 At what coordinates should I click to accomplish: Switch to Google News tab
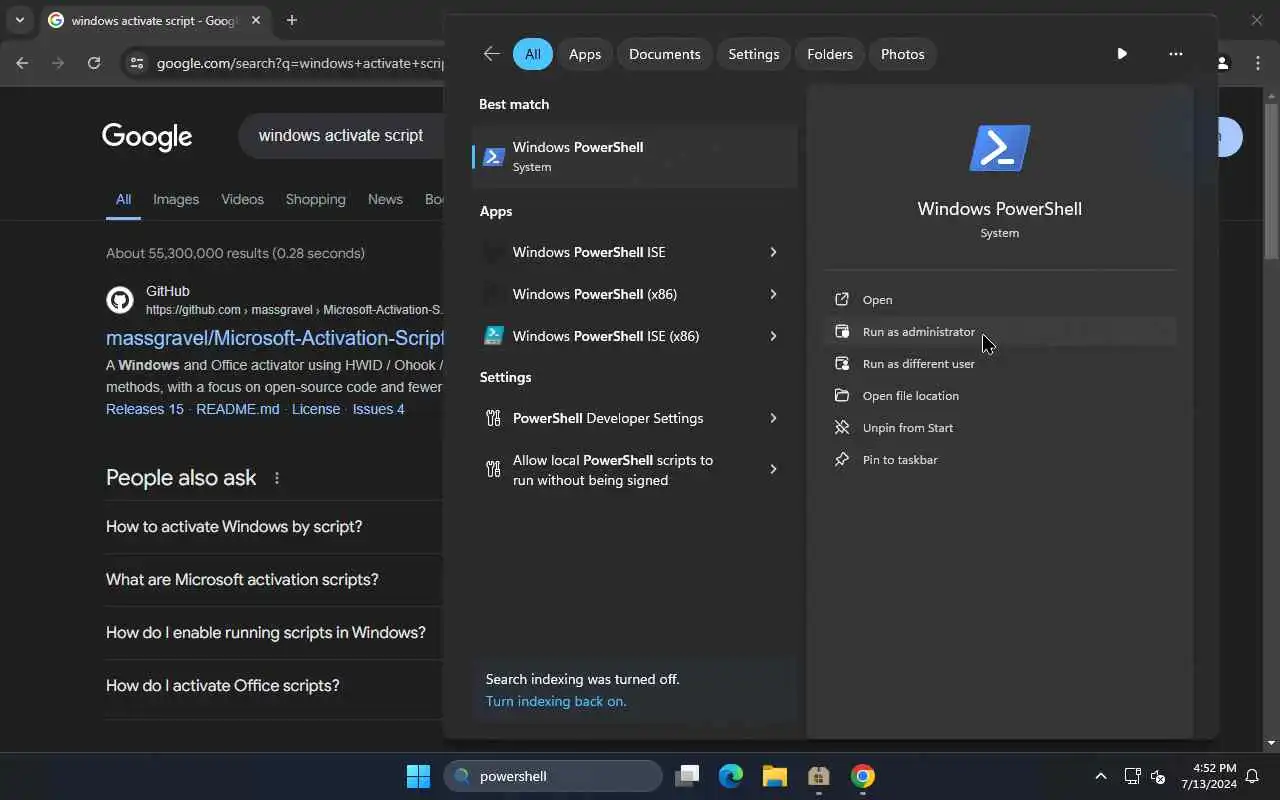click(385, 199)
